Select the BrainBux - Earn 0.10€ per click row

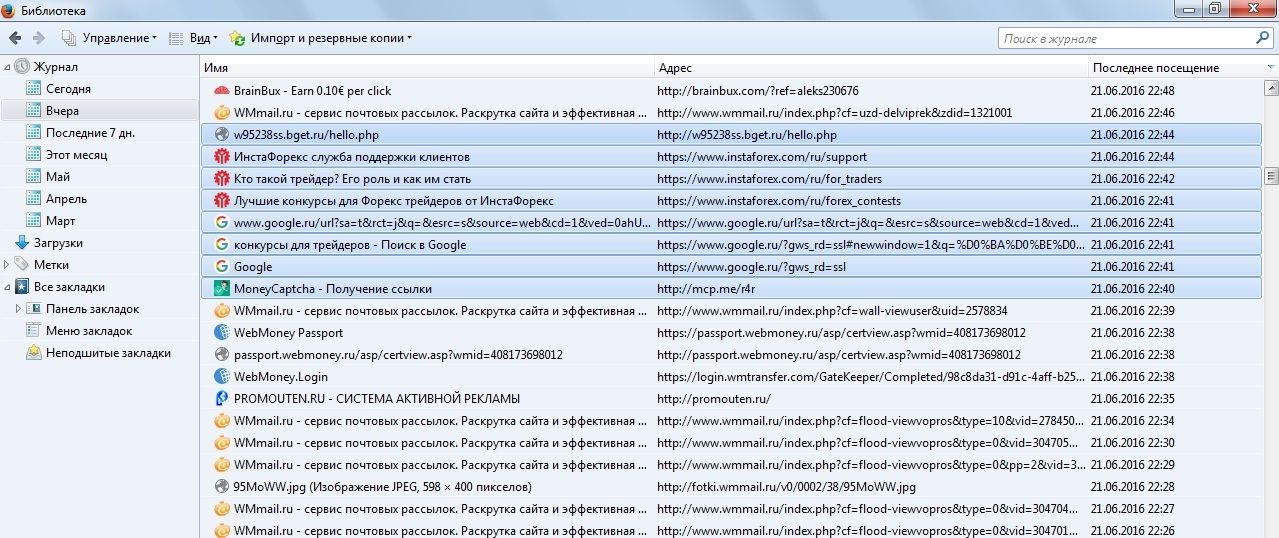(x=731, y=91)
